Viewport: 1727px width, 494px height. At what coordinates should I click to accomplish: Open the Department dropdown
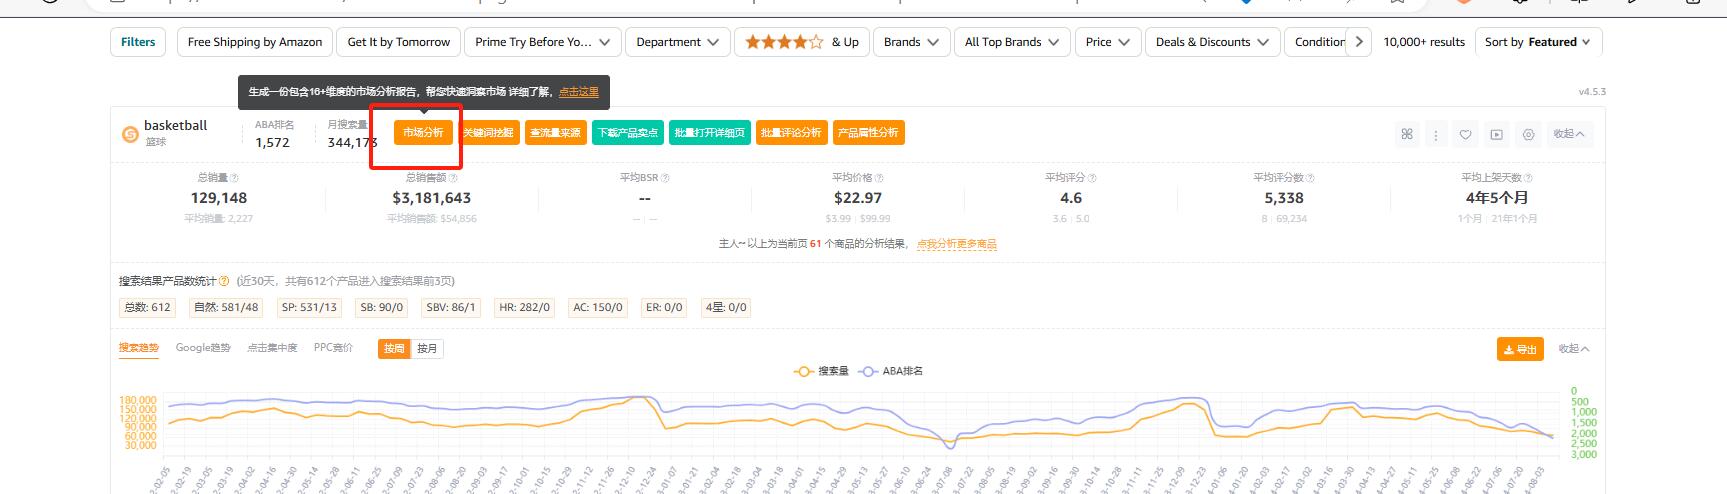(677, 42)
